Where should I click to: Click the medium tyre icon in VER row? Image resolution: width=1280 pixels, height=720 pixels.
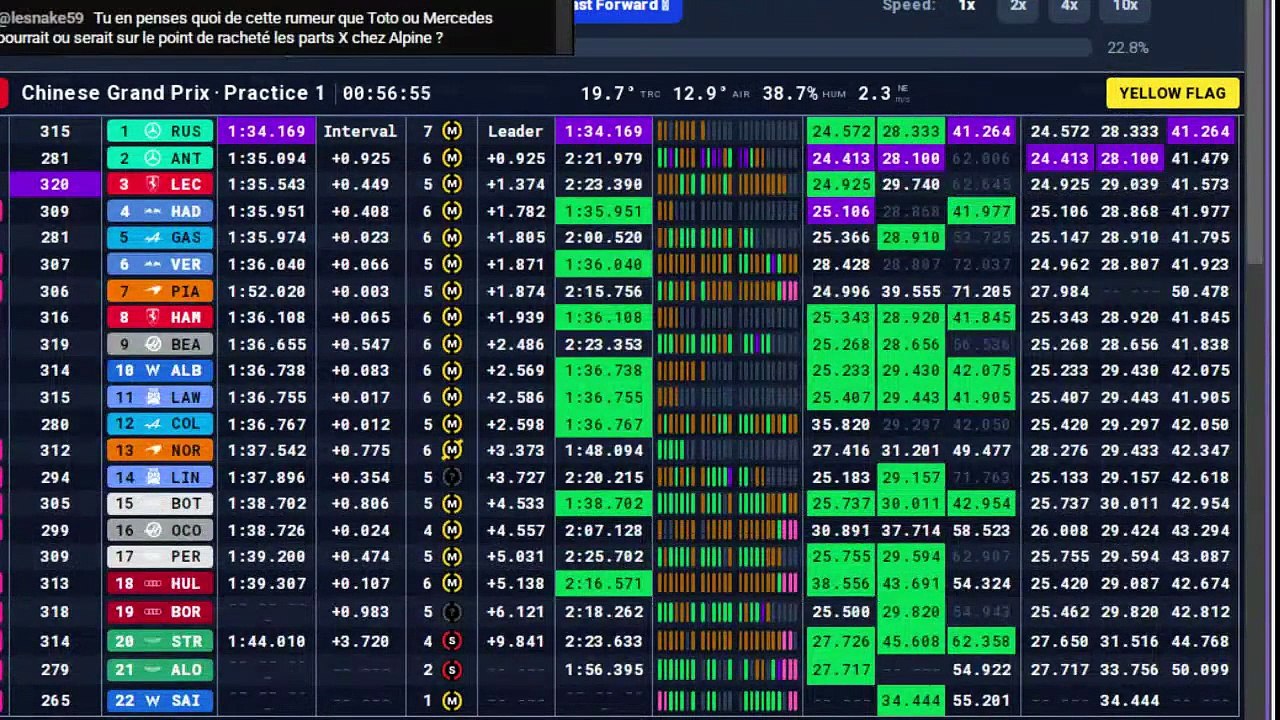pyautogui.click(x=452, y=264)
